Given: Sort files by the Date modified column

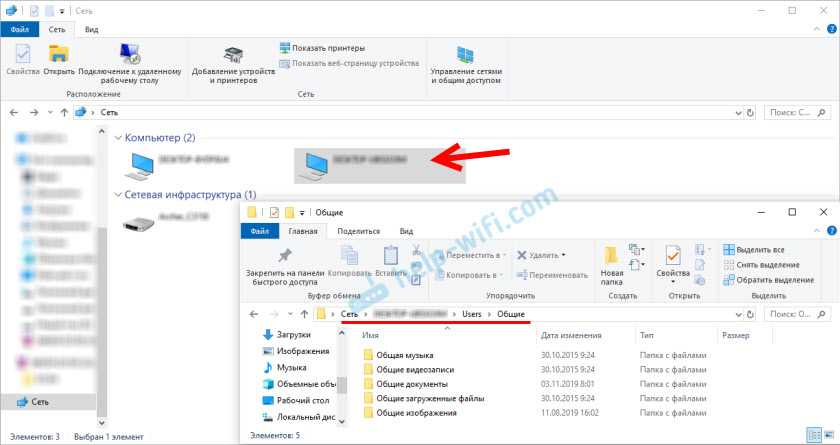Looking at the screenshot, I should [x=572, y=335].
